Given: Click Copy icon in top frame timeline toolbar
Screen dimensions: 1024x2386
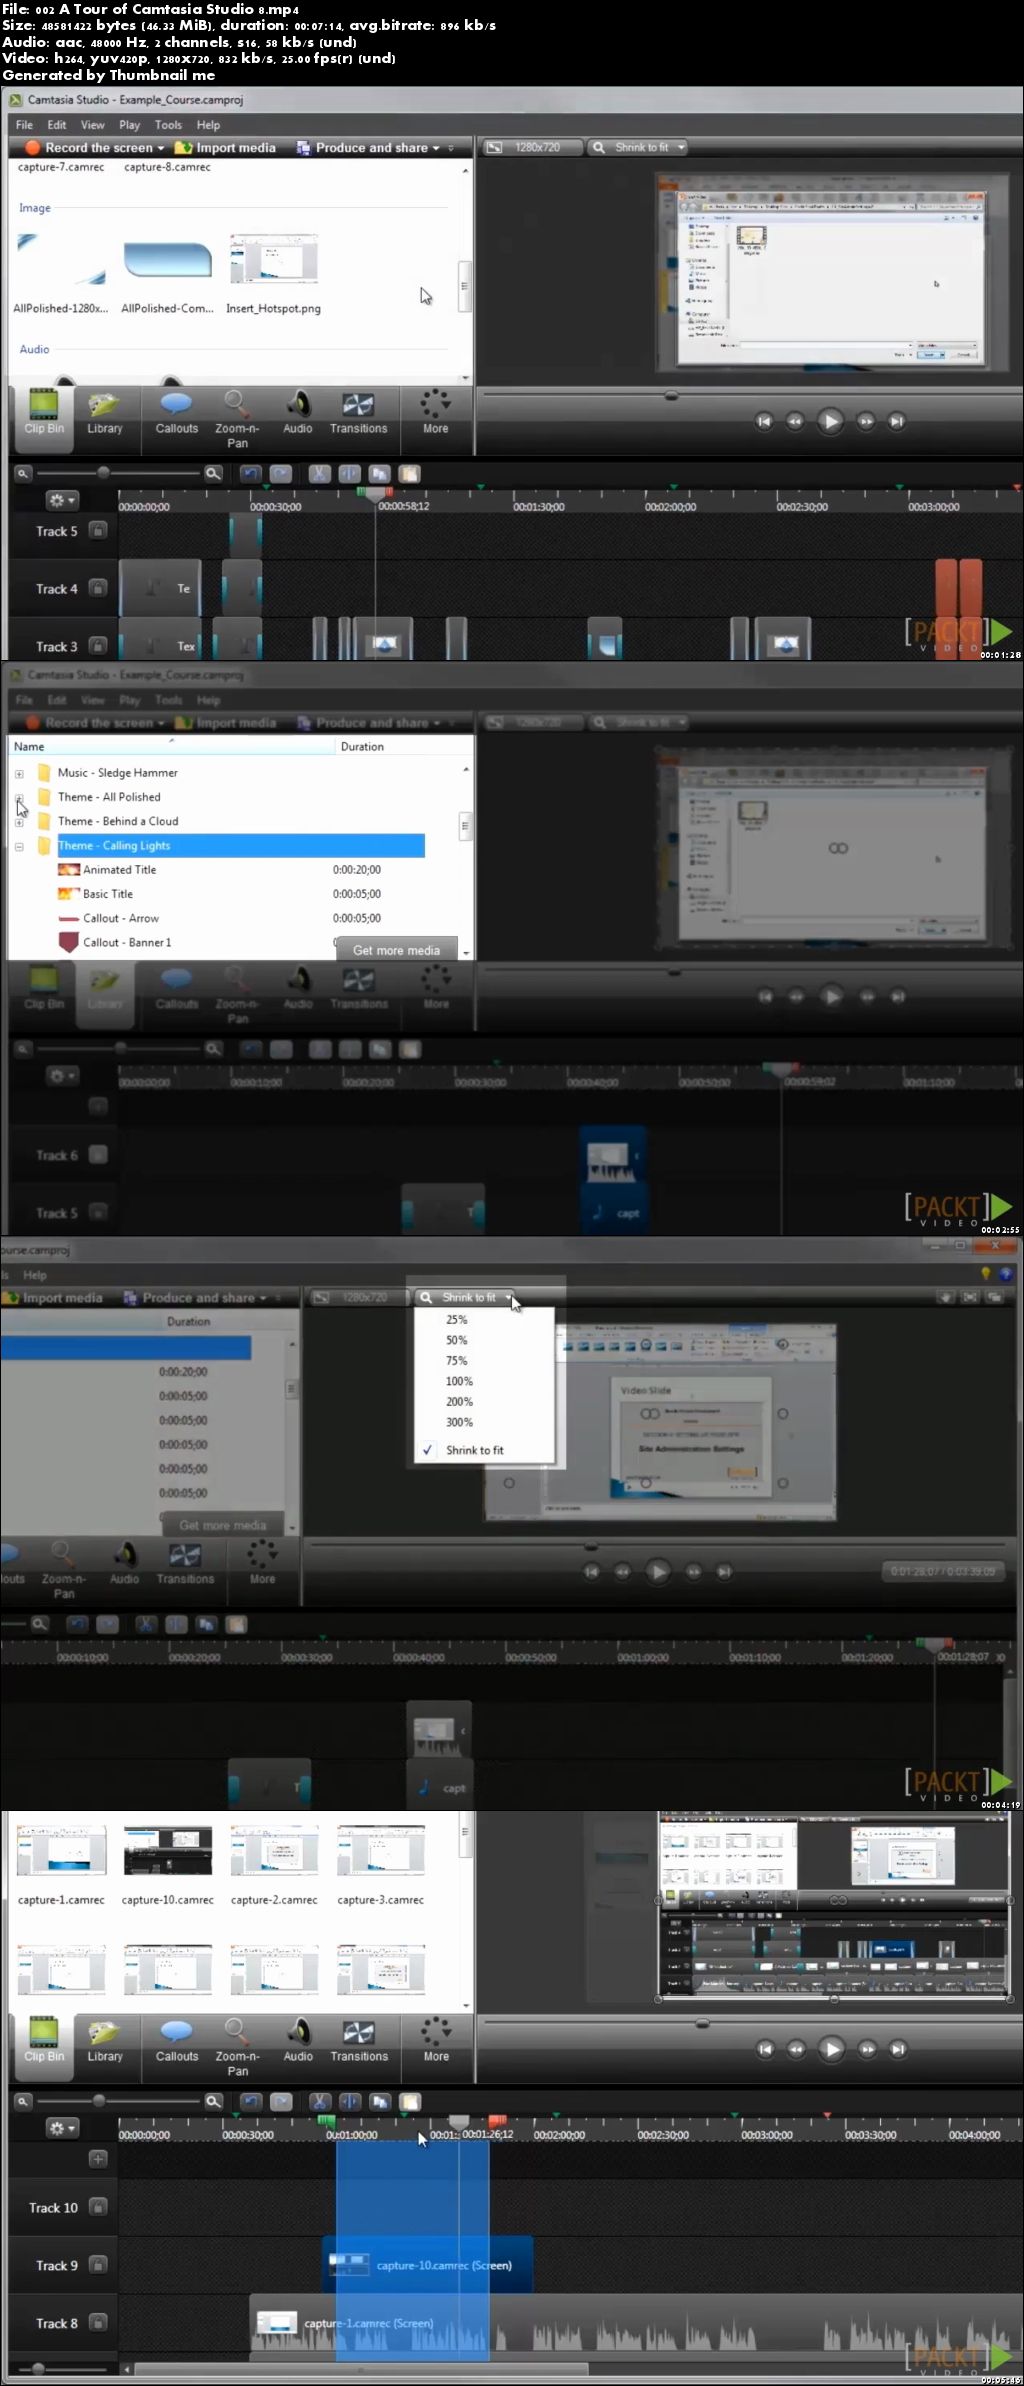Looking at the screenshot, I should point(379,474).
